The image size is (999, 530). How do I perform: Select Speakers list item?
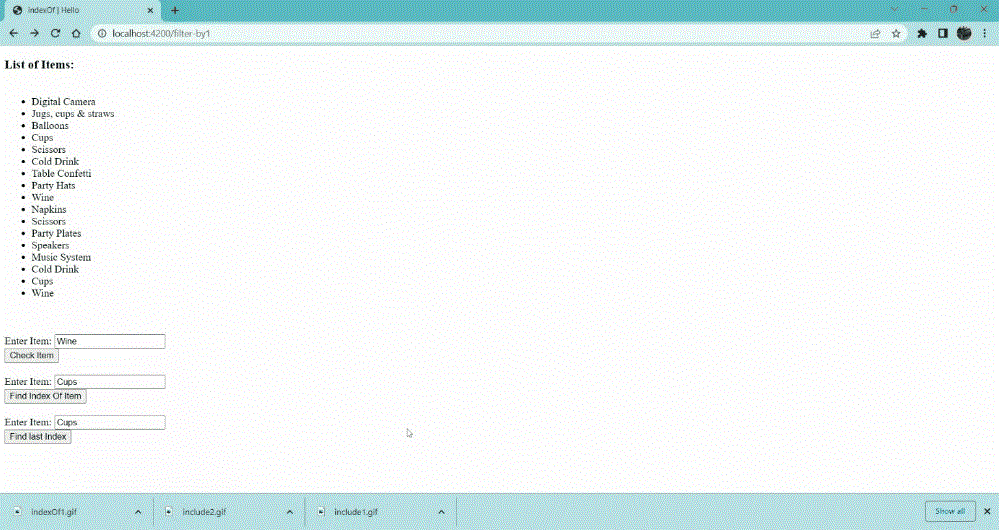pyautogui.click(x=50, y=245)
